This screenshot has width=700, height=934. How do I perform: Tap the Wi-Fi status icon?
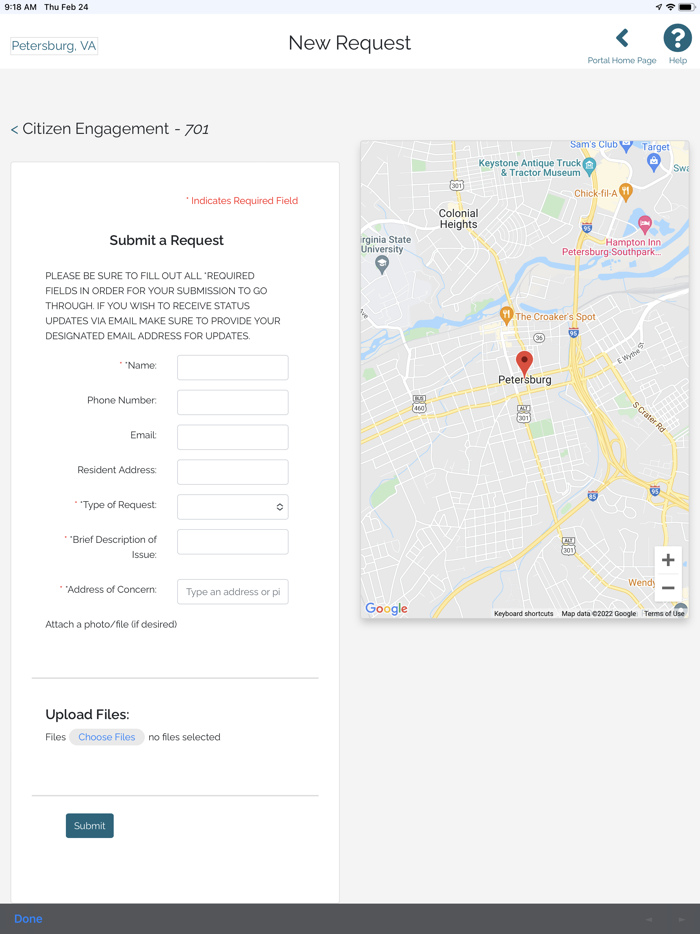point(670,7)
